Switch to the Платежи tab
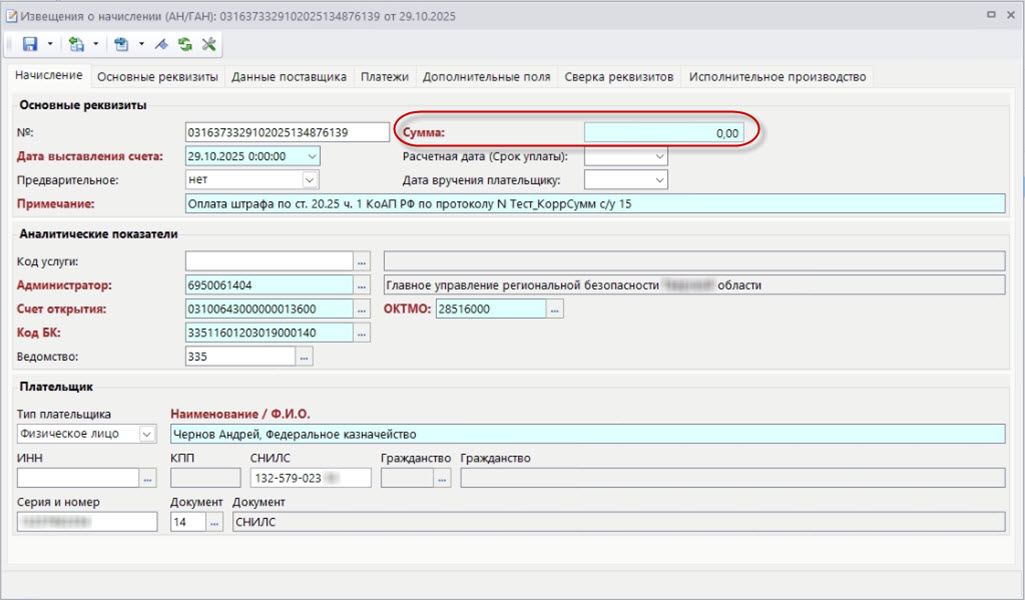The image size is (1025, 600). tap(384, 77)
